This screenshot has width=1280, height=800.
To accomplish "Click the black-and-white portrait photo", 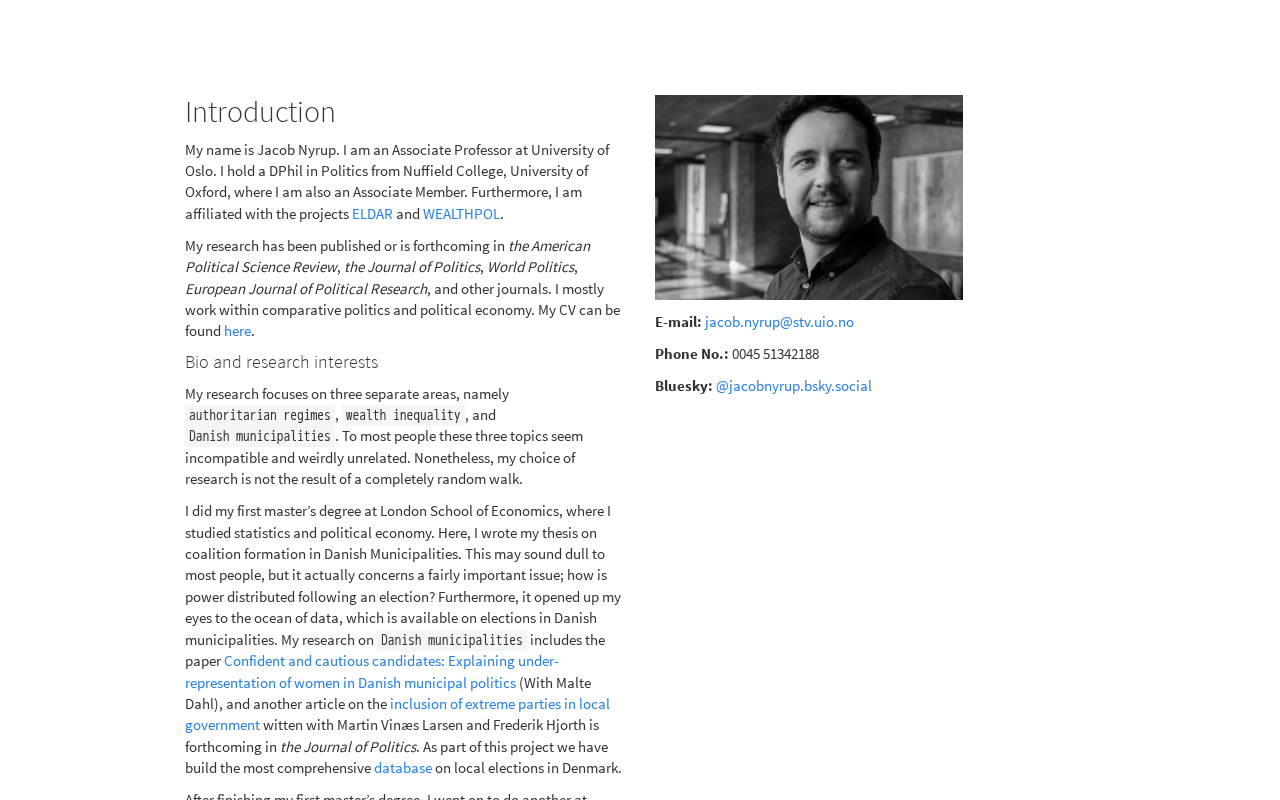I will (x=808, y=197).
